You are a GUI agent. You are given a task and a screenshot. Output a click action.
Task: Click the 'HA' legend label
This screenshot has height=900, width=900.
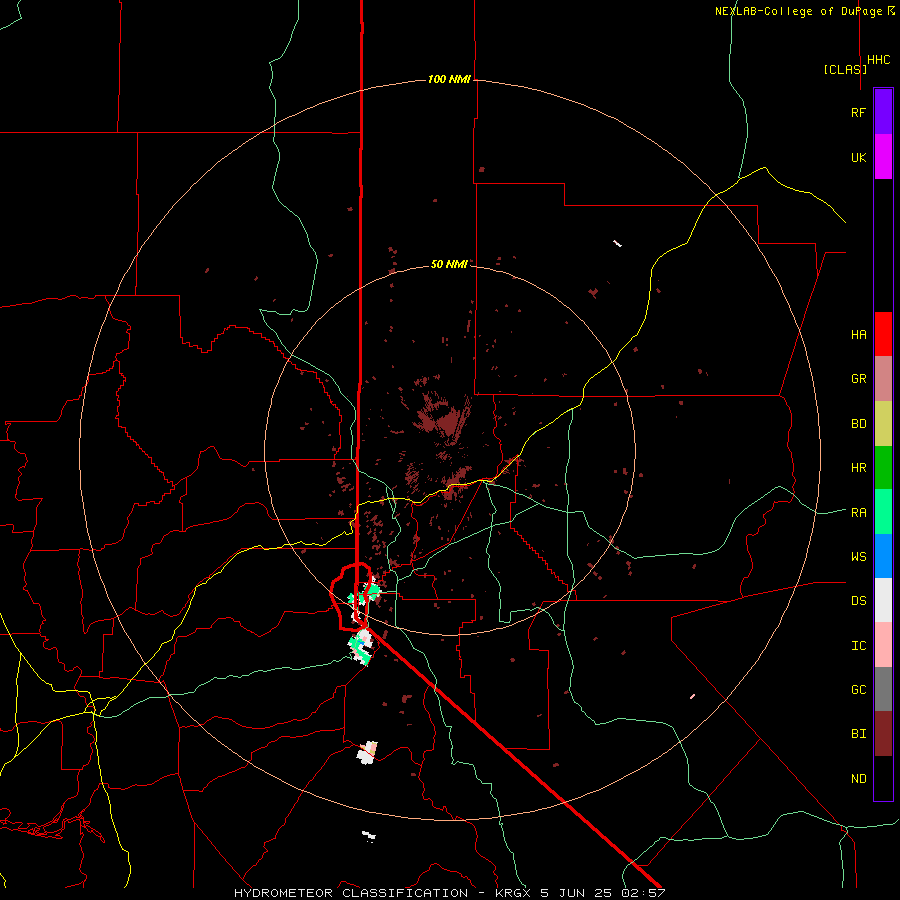[858, 335]
